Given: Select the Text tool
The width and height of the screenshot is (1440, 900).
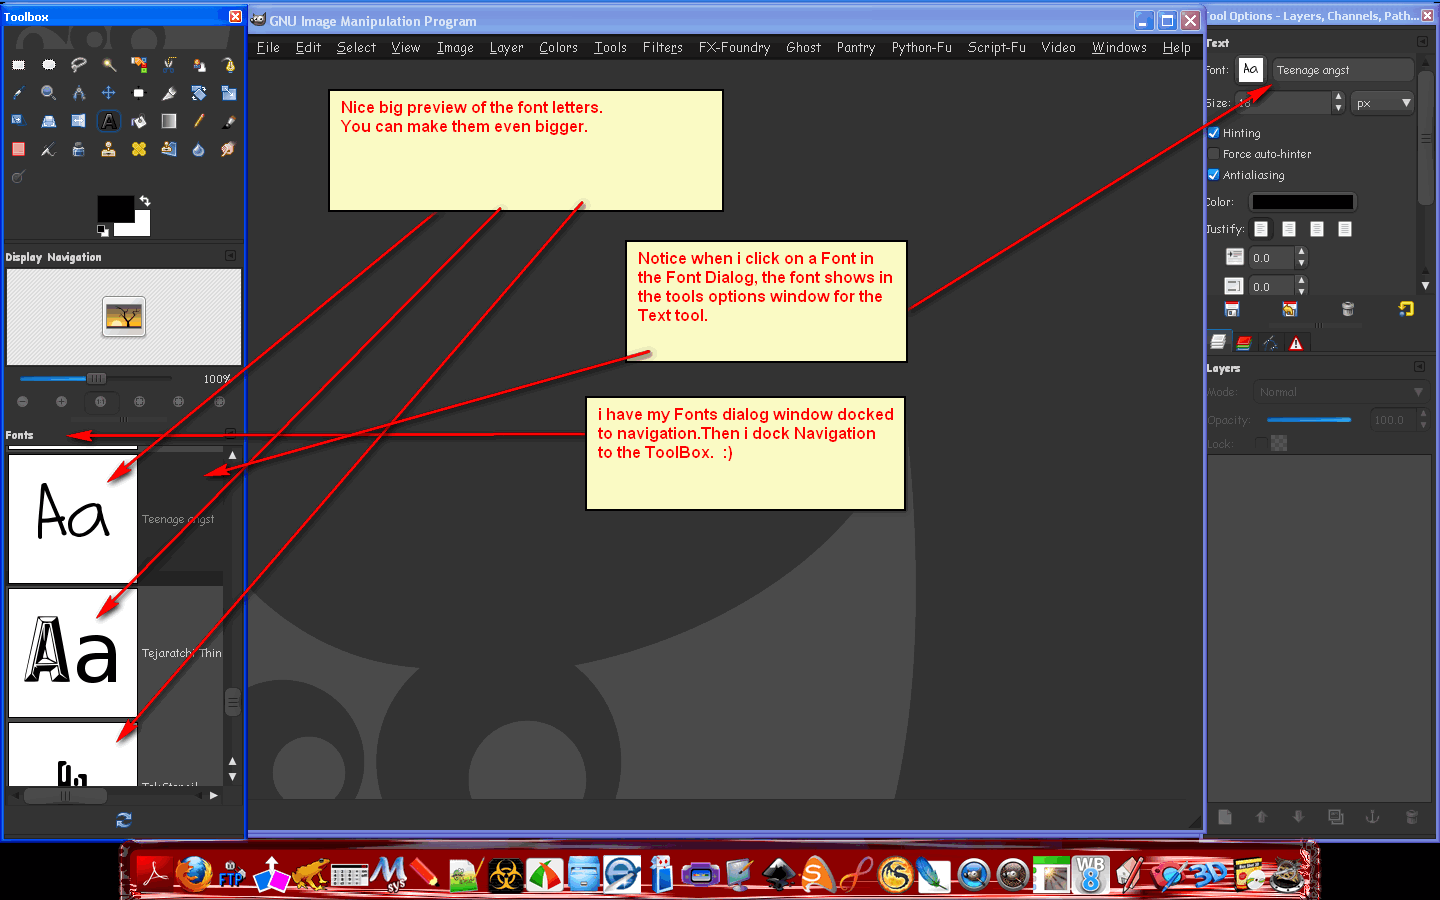Looking at the screenshot, I should [x=109, y=121].
